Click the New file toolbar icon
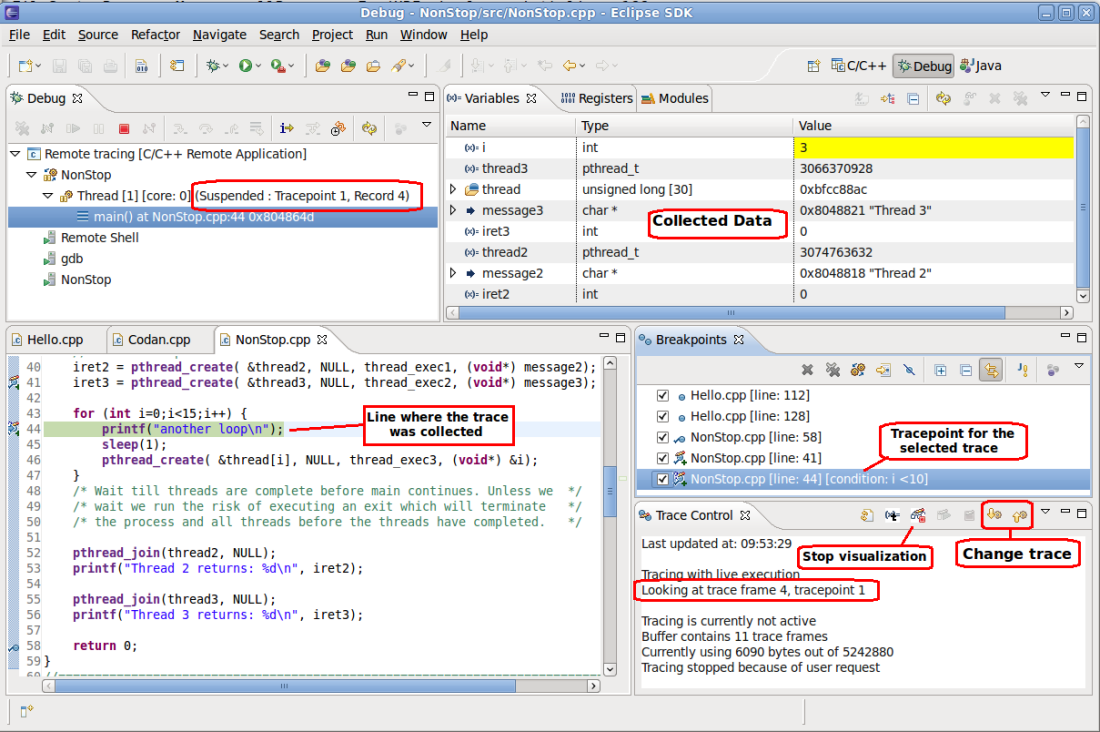The height and width of the screenshot is (732, 1100). (x=25, y=66)
